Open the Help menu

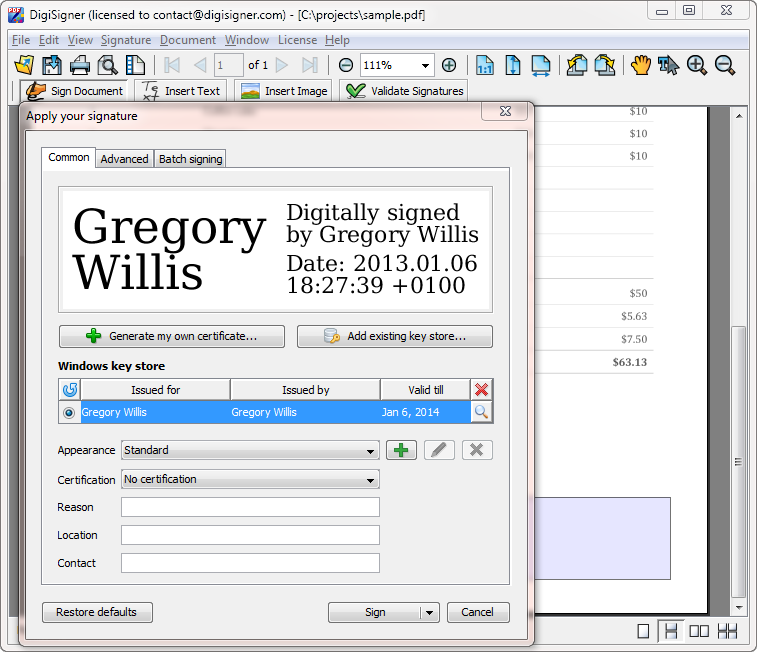337,40
